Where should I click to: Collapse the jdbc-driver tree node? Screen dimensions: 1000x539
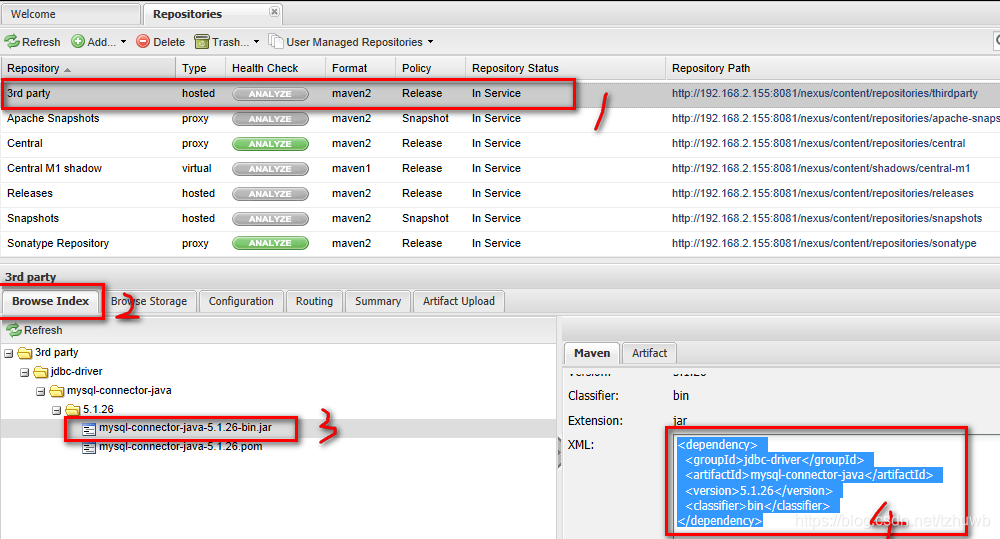click(x=24, y=372)
